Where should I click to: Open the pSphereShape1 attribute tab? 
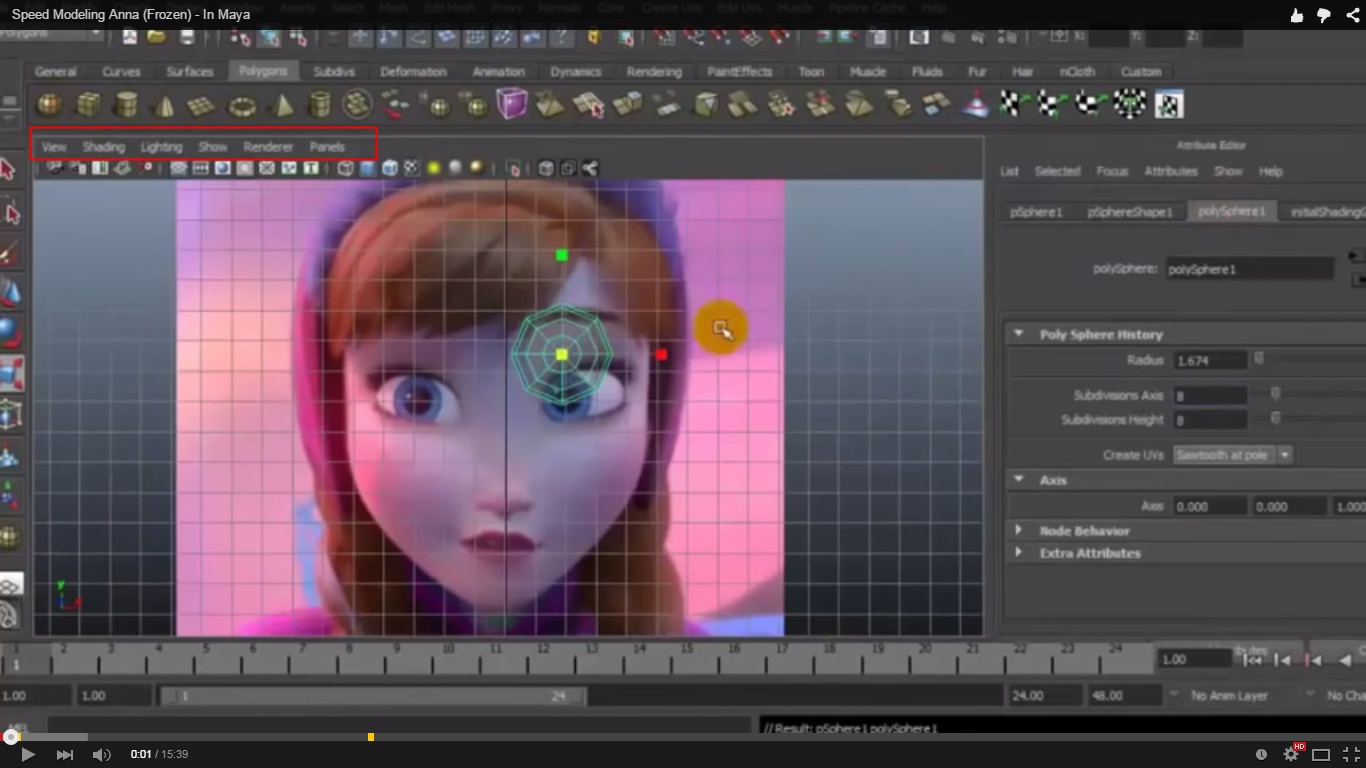click(x=1130, y=212)
